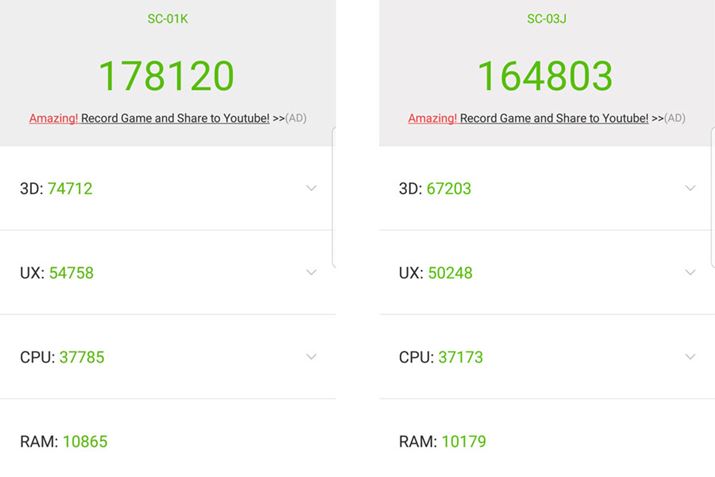The image size is (715, 477).
Task: Select the SC-03J device name label
Action: pyautogui.click(x=547, y=19)
